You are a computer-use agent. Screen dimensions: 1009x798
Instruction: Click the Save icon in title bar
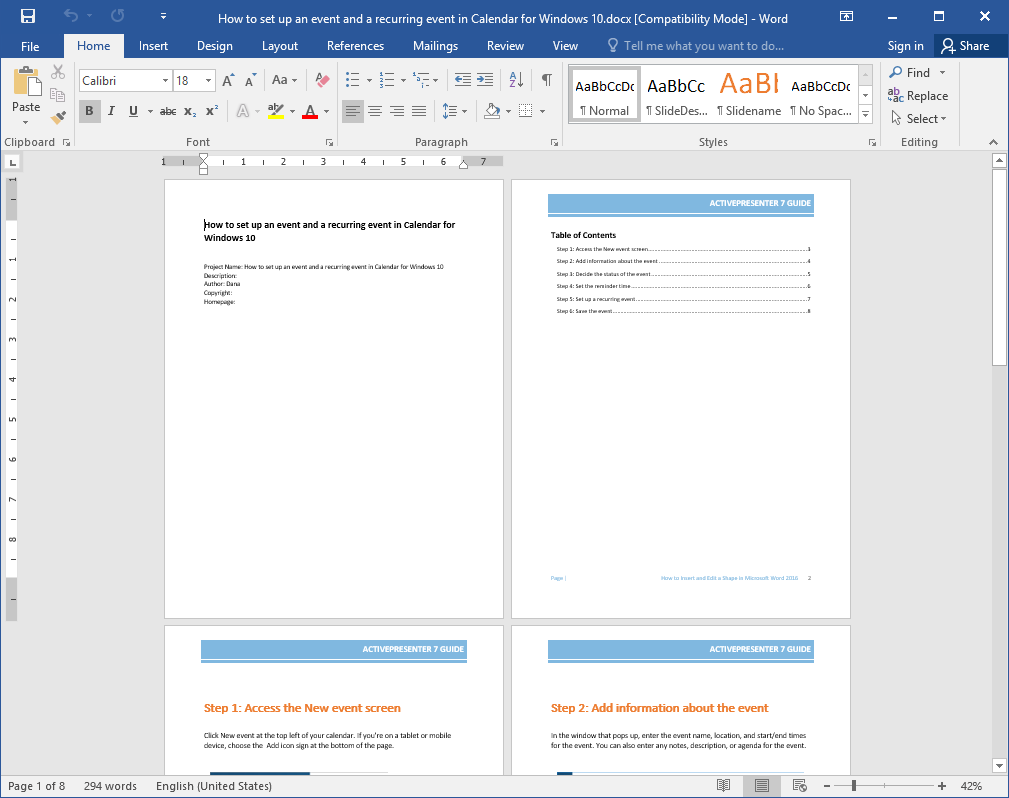click(28, 16)
